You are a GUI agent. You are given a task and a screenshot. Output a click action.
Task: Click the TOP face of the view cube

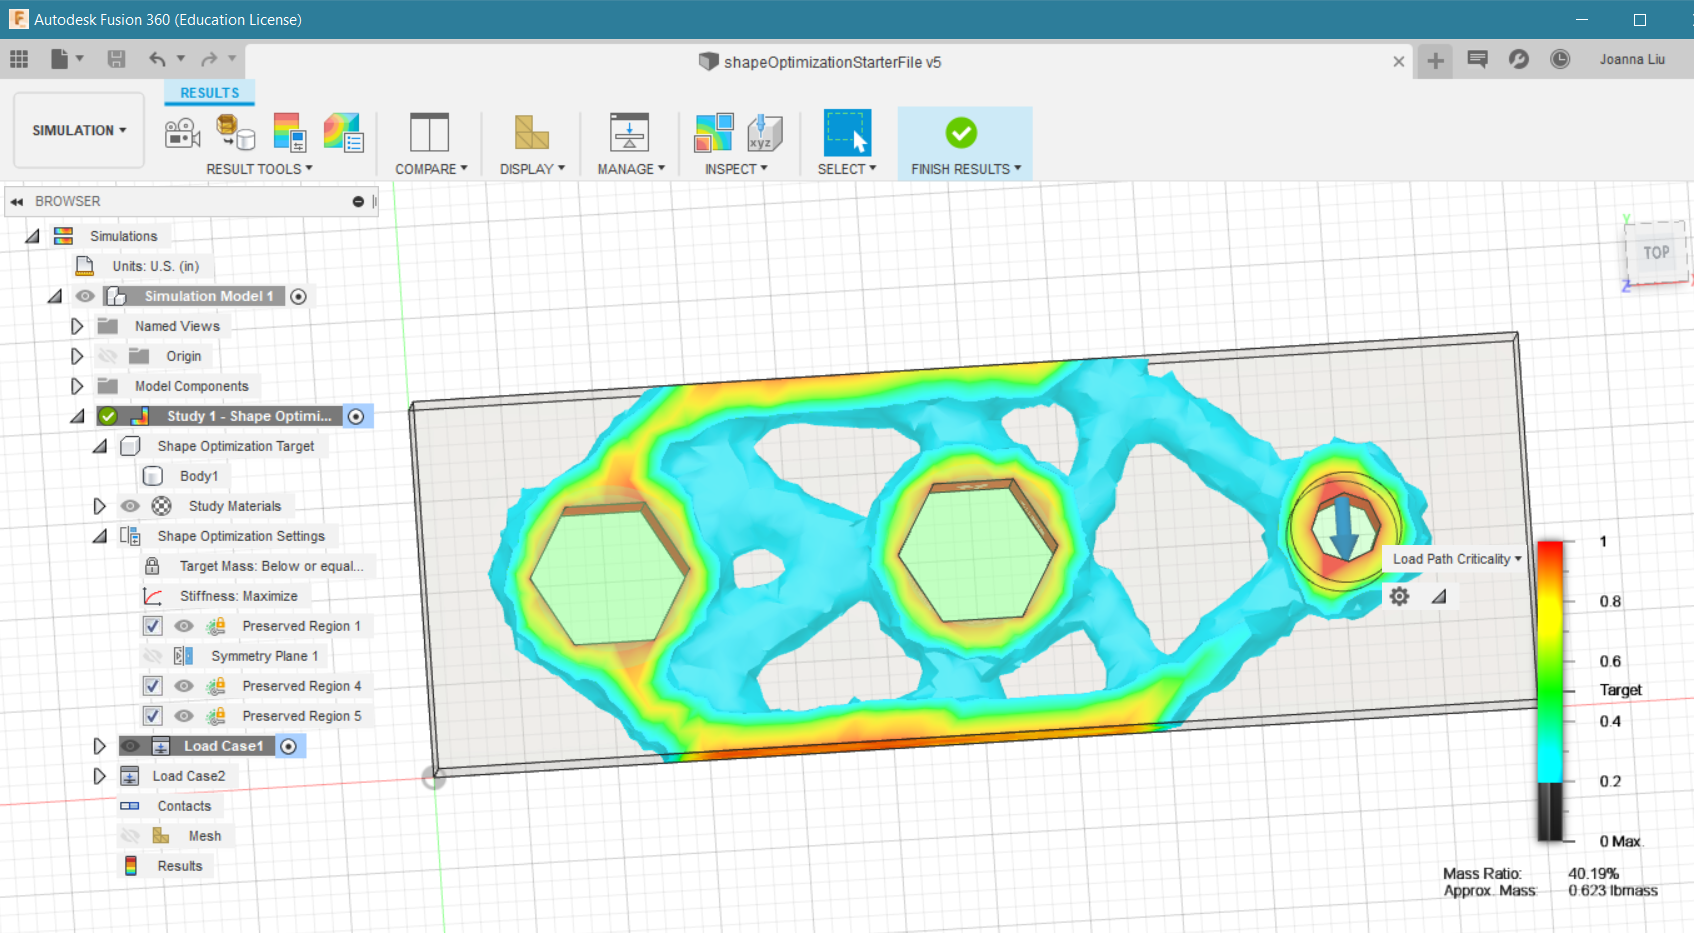tap(1656, 253)
